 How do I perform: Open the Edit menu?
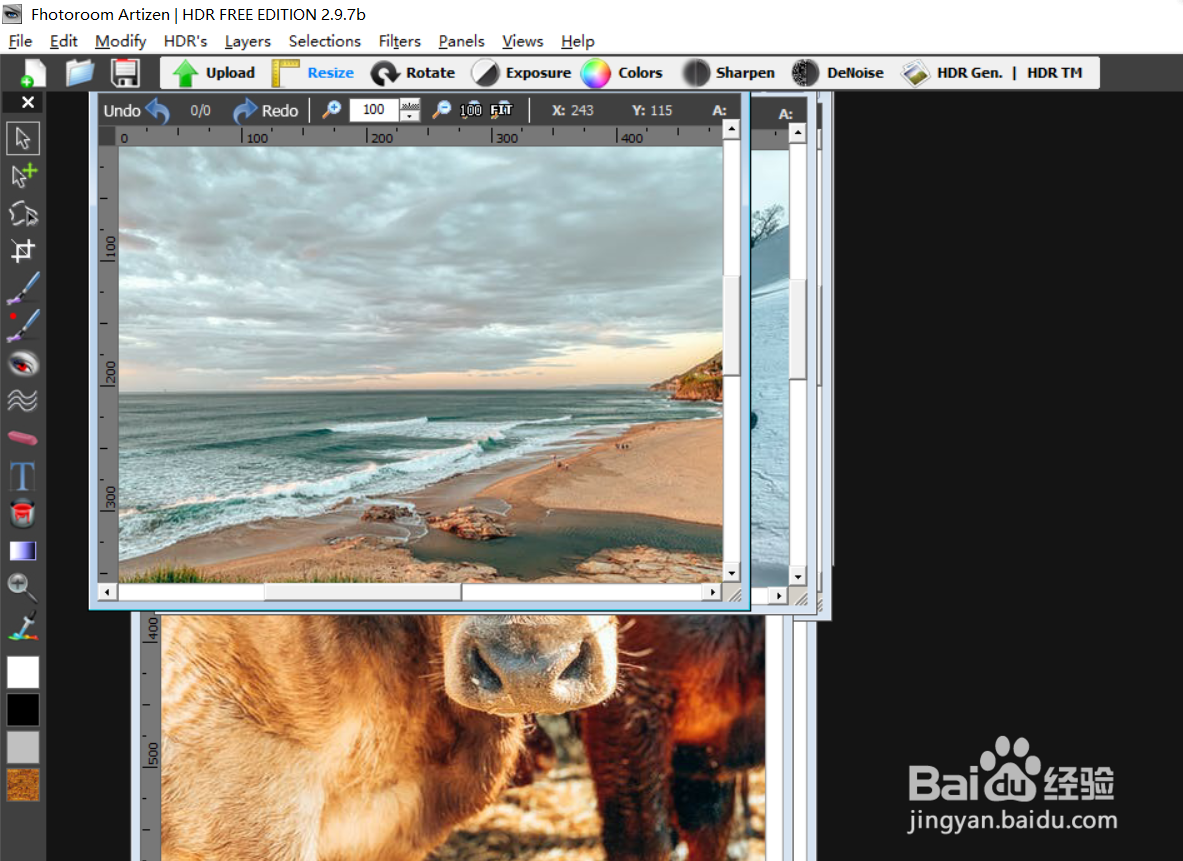(63, 42)
